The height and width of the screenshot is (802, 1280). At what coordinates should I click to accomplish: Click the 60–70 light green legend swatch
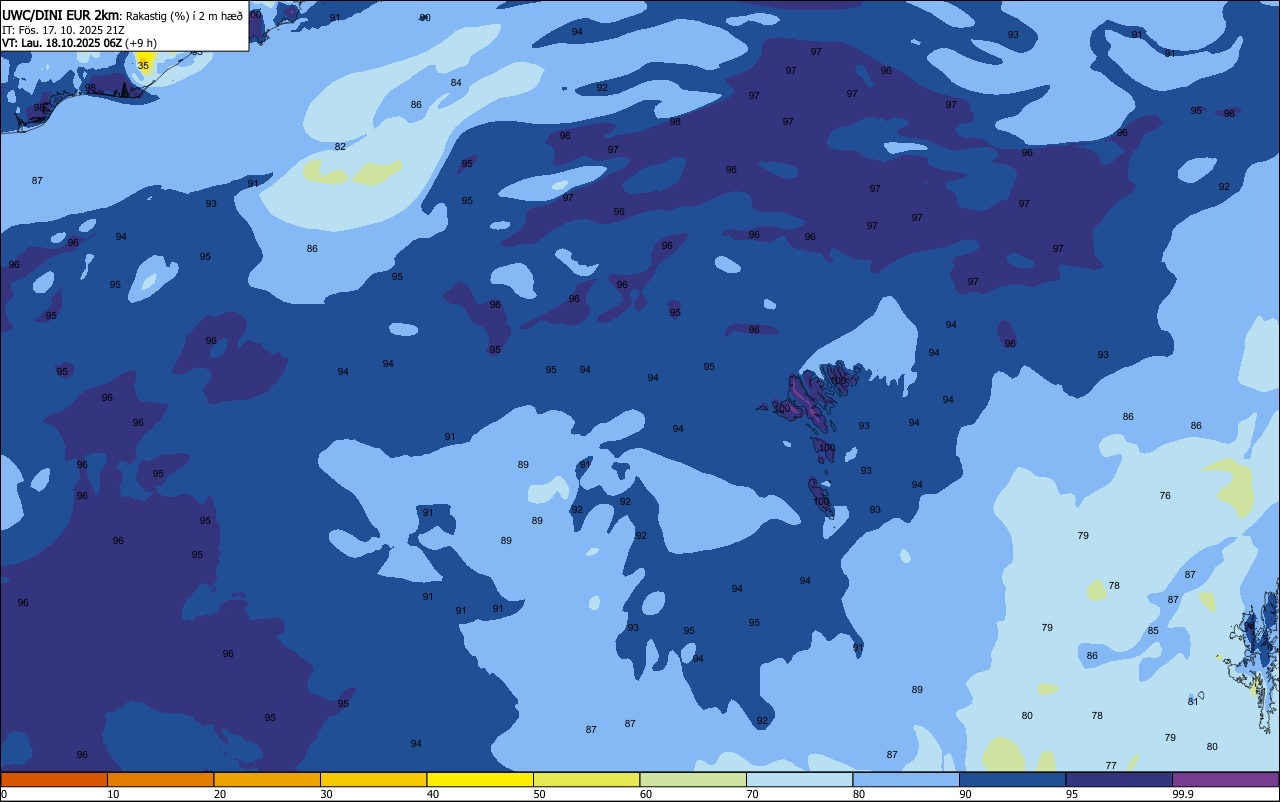693,779
